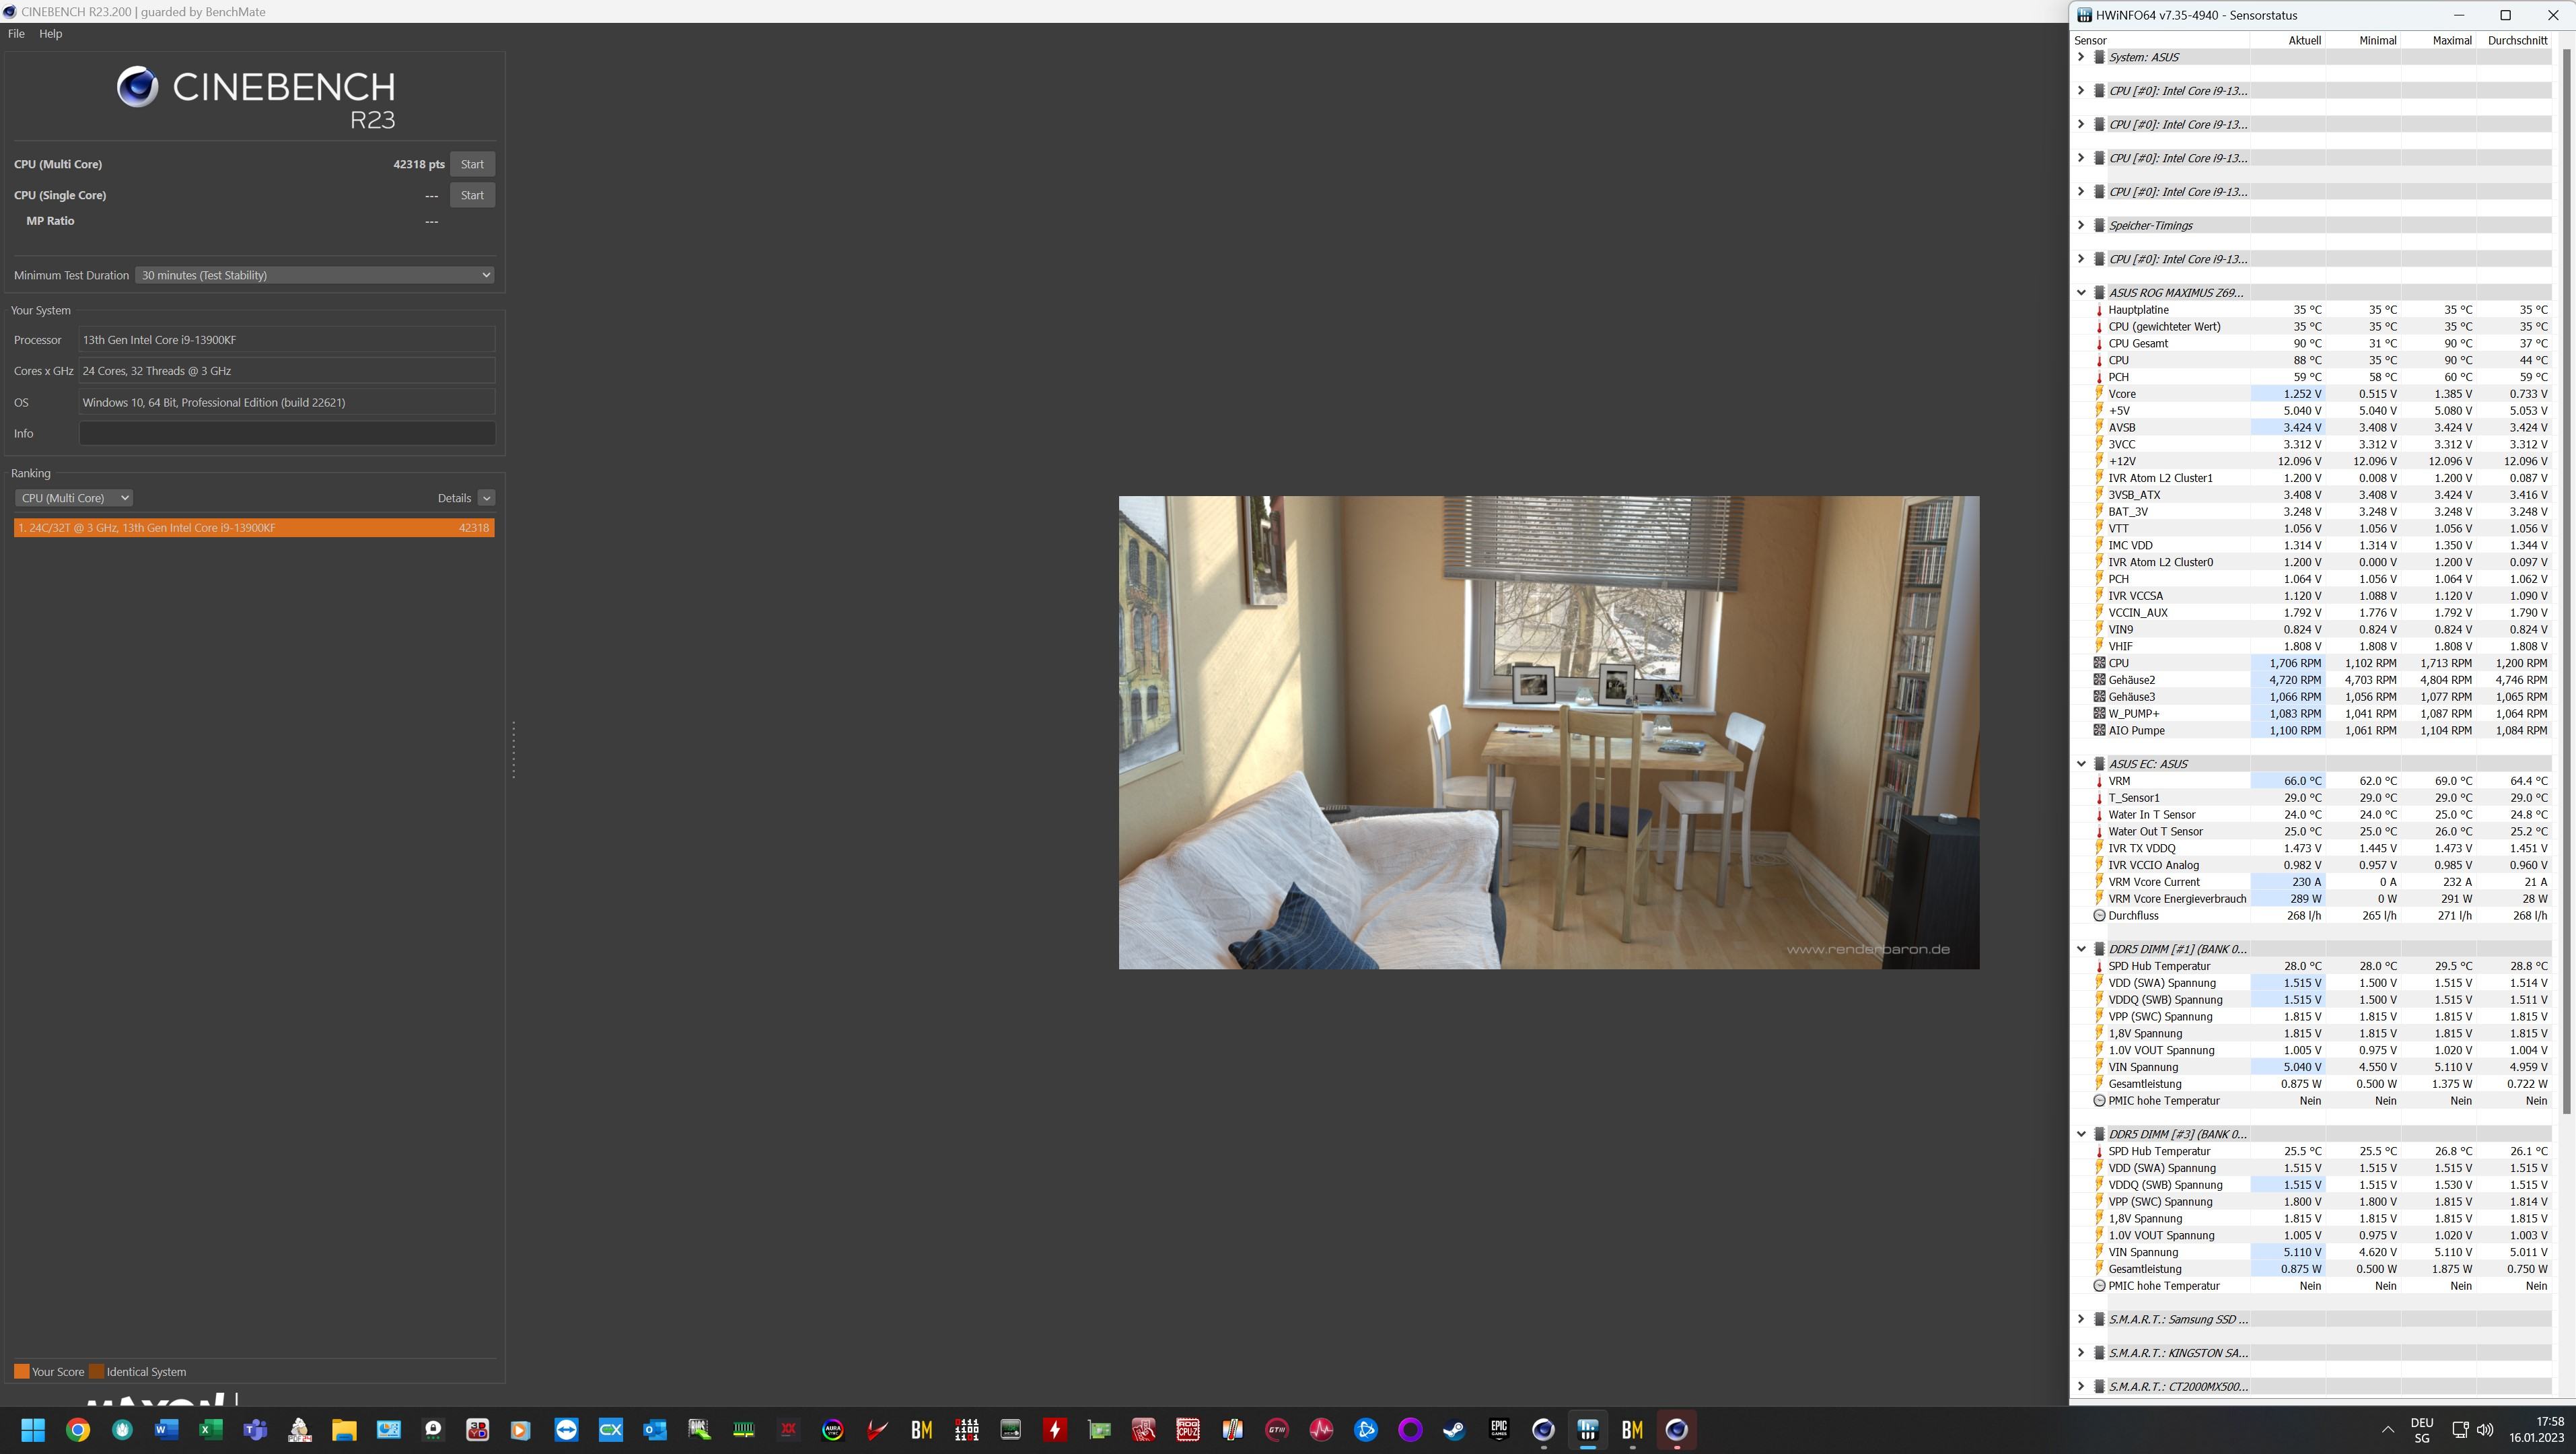Click the HWiNFO64 taskbar icon

pyautogui.click(x=1588, y=1430)
